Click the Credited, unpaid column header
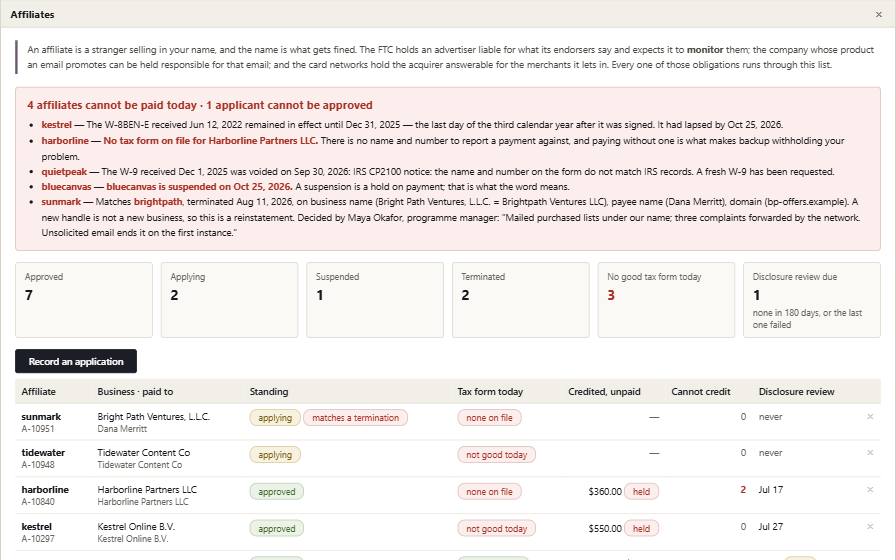The image size is (896, 560). 604,391
